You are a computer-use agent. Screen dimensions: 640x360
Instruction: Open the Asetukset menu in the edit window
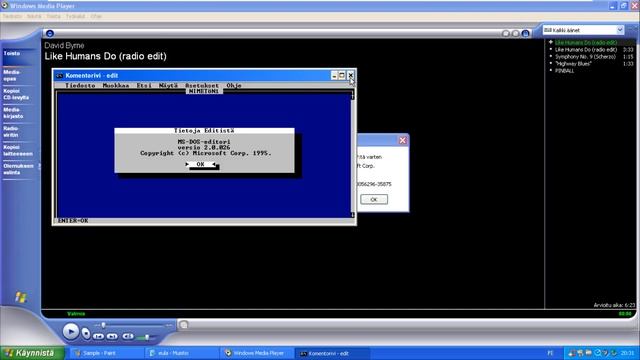202,86
